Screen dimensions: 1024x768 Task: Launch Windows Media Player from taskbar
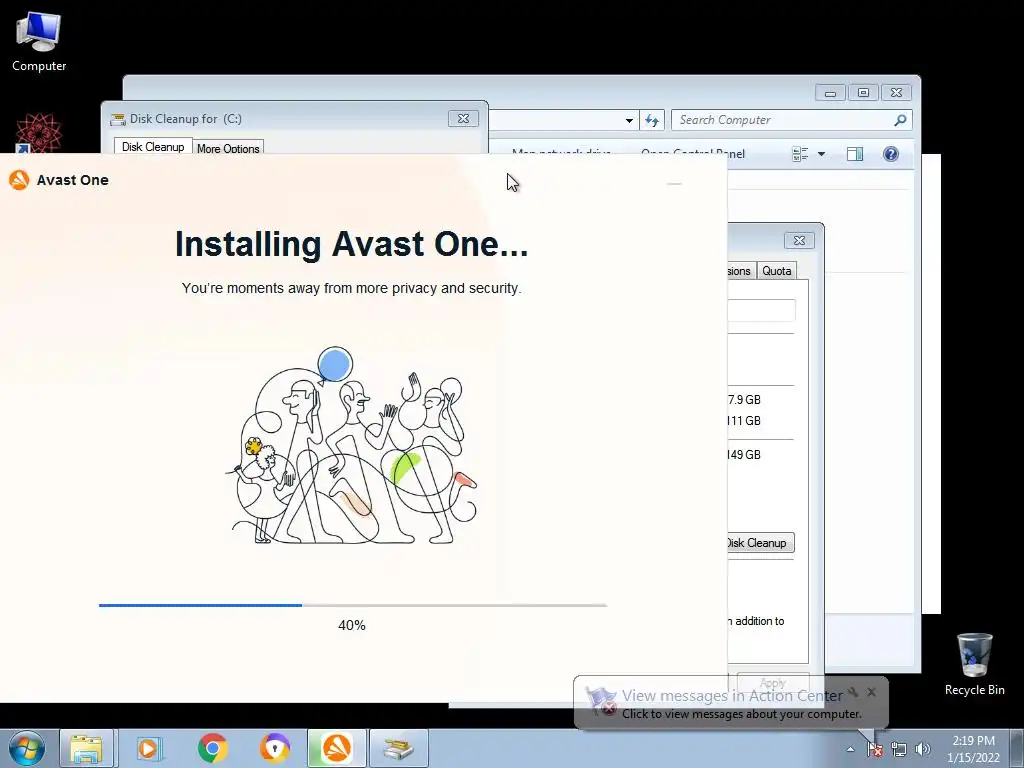[150, 748]
